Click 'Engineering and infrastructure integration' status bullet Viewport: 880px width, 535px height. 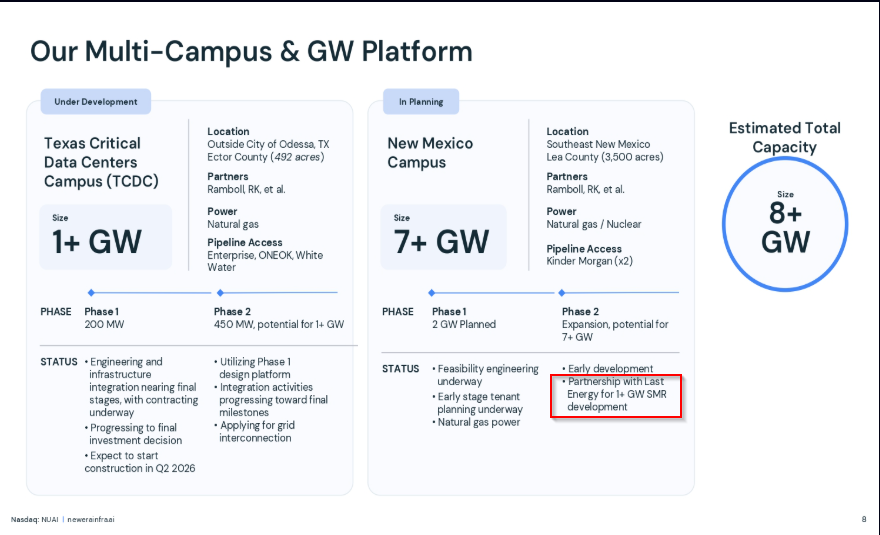[x=141, y=387]
